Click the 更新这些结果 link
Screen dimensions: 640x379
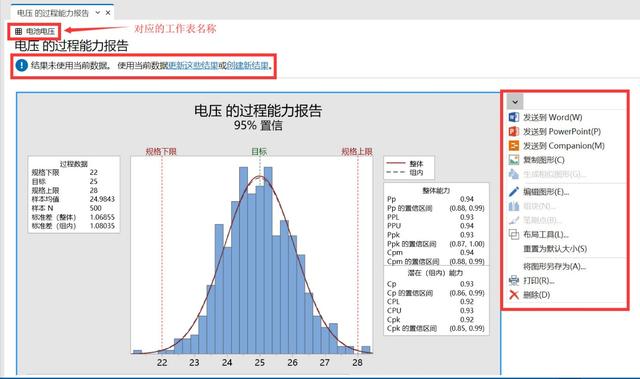coord(193,65)
